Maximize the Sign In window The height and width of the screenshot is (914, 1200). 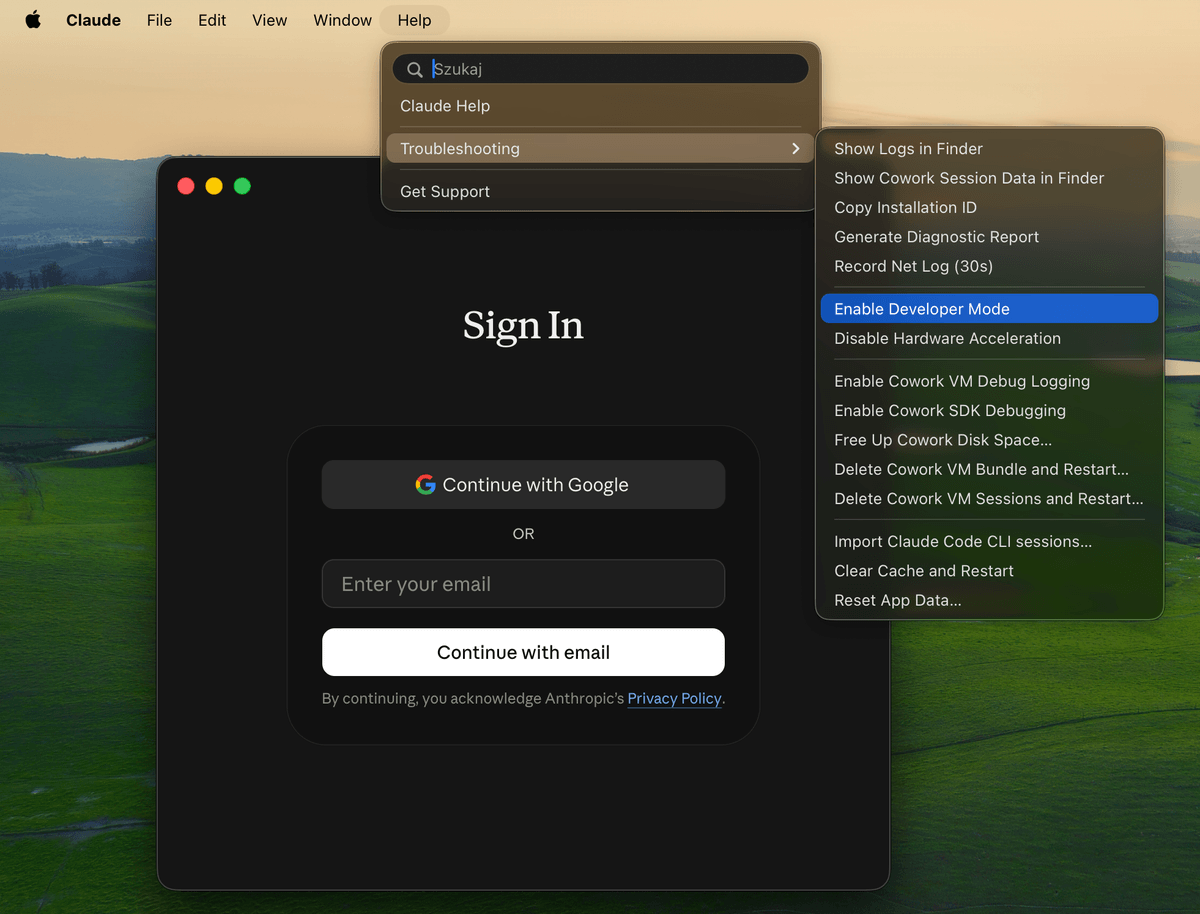click(242, 186)
